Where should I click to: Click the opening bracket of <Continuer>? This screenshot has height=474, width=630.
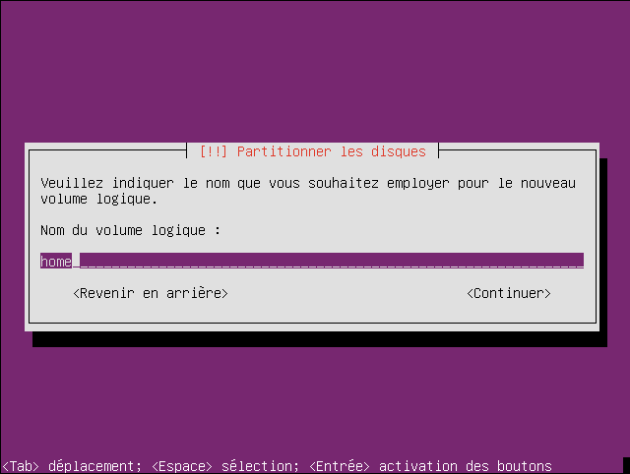470,294
